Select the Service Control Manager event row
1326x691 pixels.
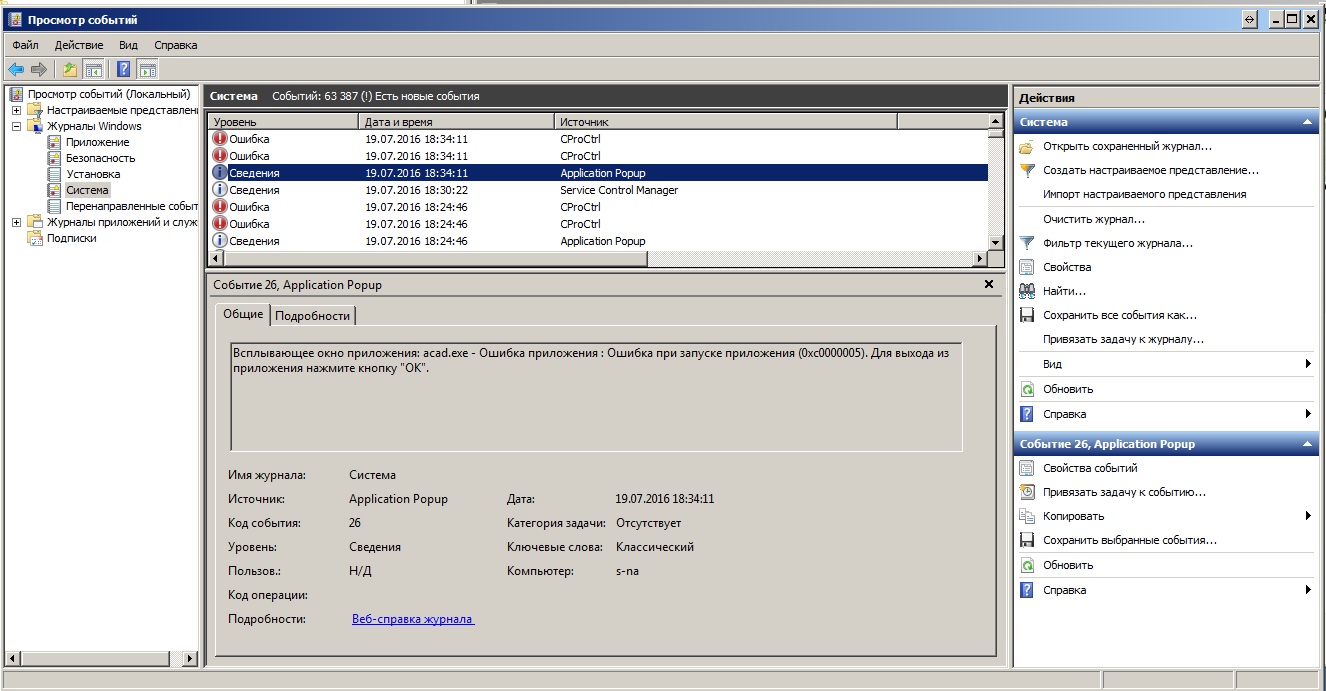click(618, 190)
